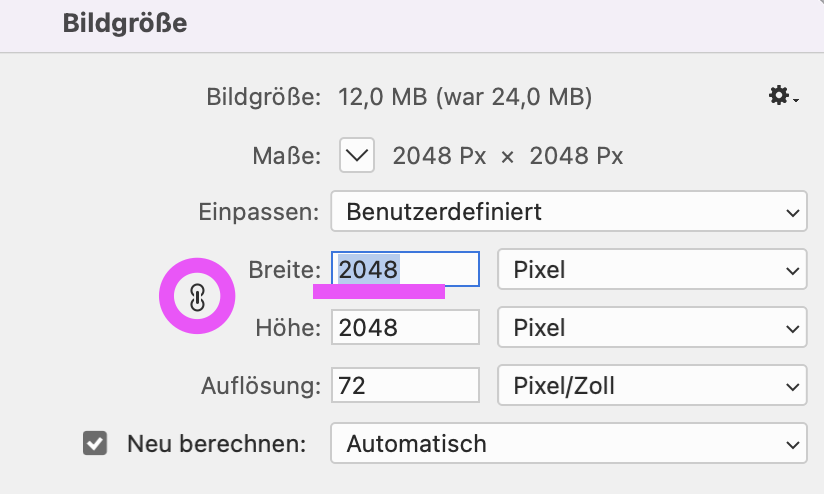Open the Maße units chevron dropdown

pos(357,155)
